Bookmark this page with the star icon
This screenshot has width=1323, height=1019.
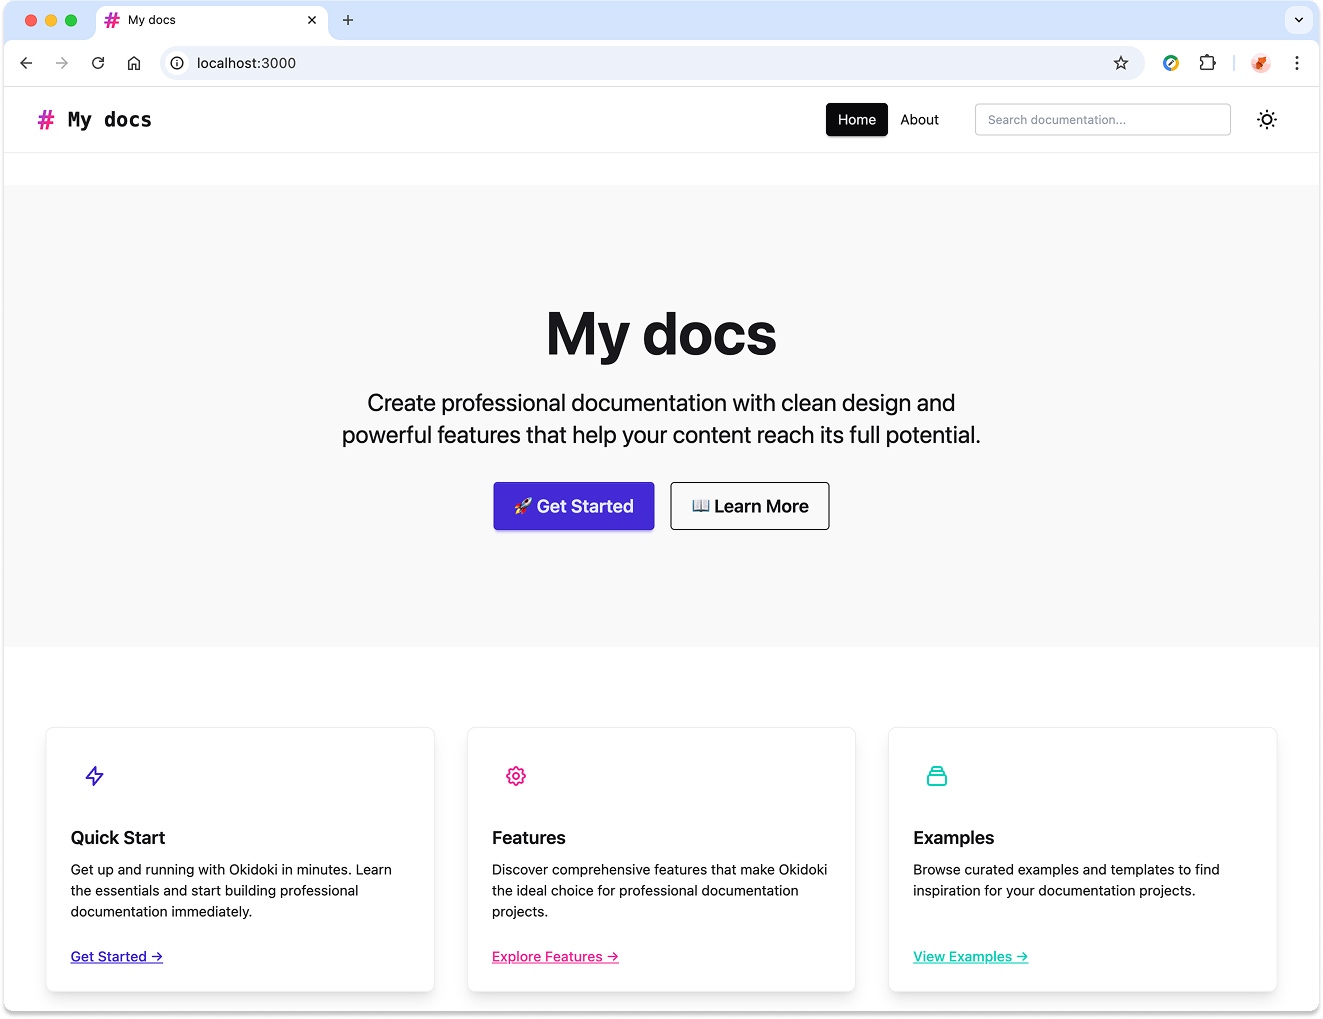click(x=1121, y=63)
